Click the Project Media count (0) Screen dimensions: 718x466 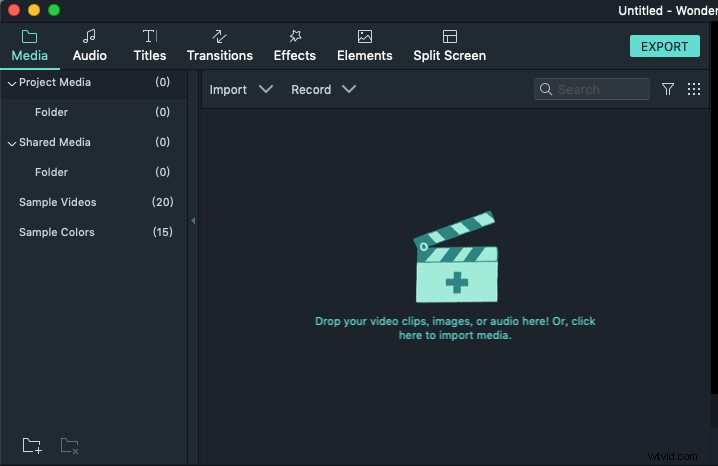[163, 82]
